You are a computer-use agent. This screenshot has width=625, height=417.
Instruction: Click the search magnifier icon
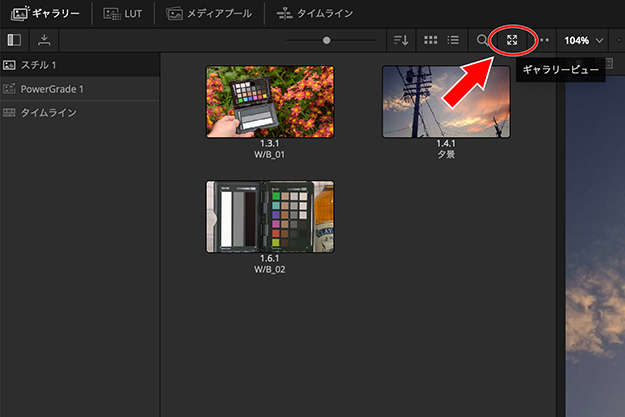pos(482,40)
